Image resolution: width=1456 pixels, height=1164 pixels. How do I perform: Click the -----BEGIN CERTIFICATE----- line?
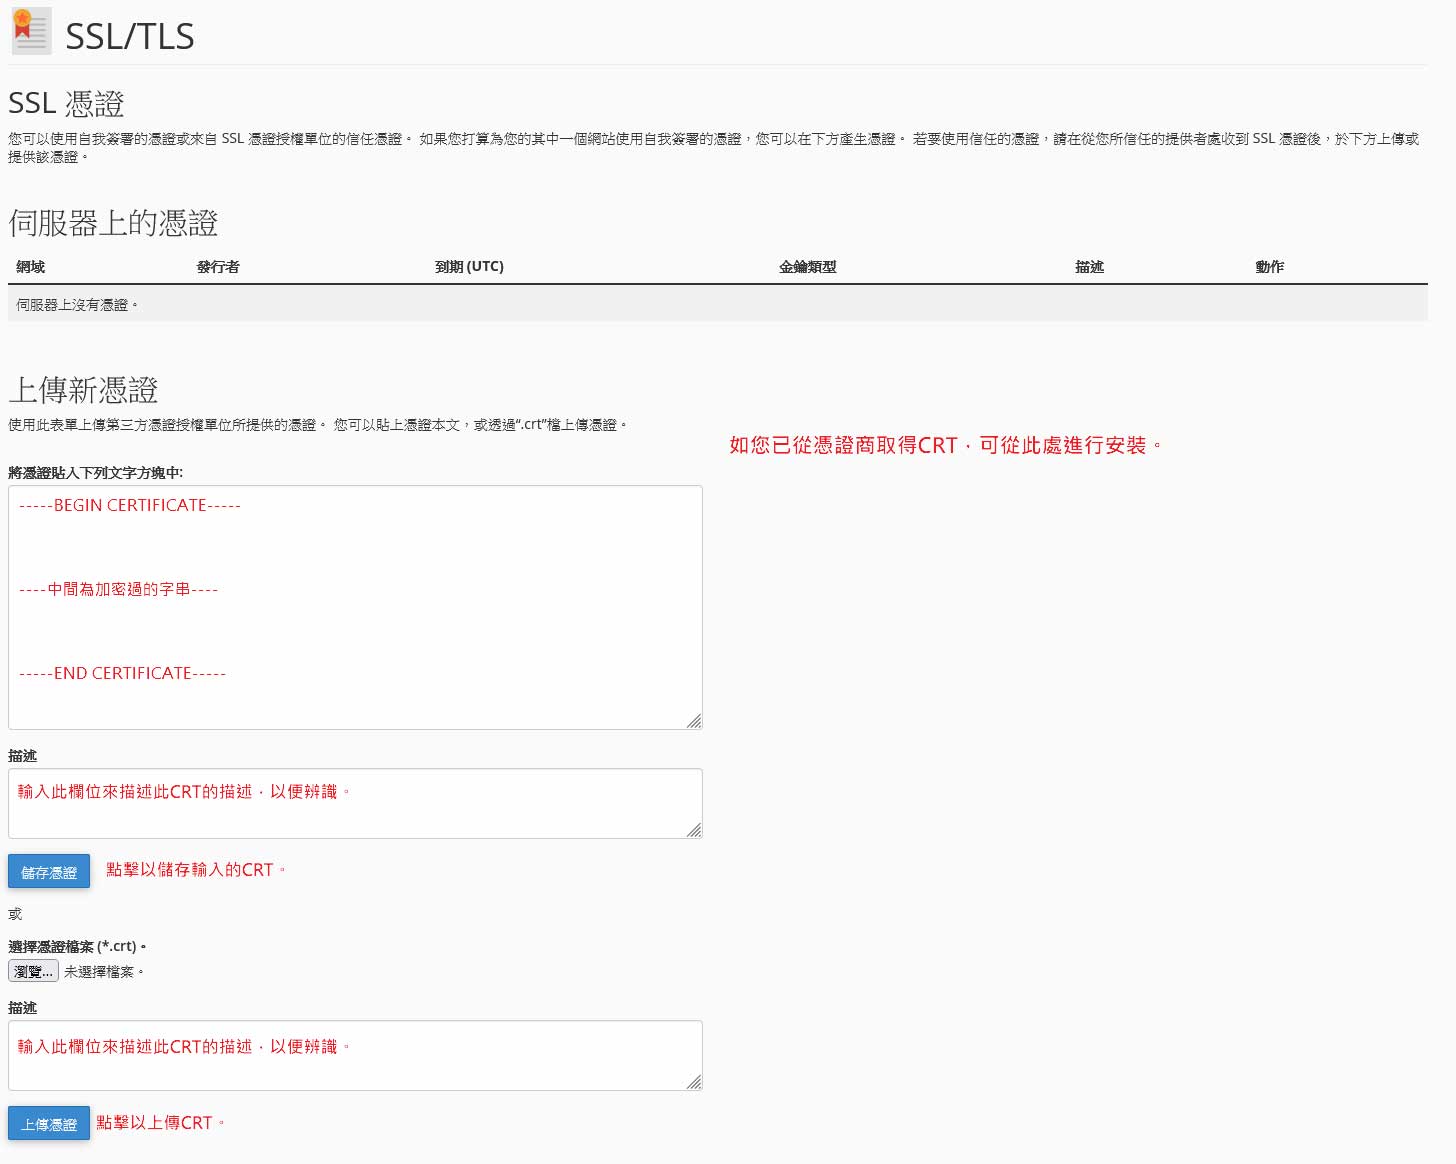click(130, 505)
